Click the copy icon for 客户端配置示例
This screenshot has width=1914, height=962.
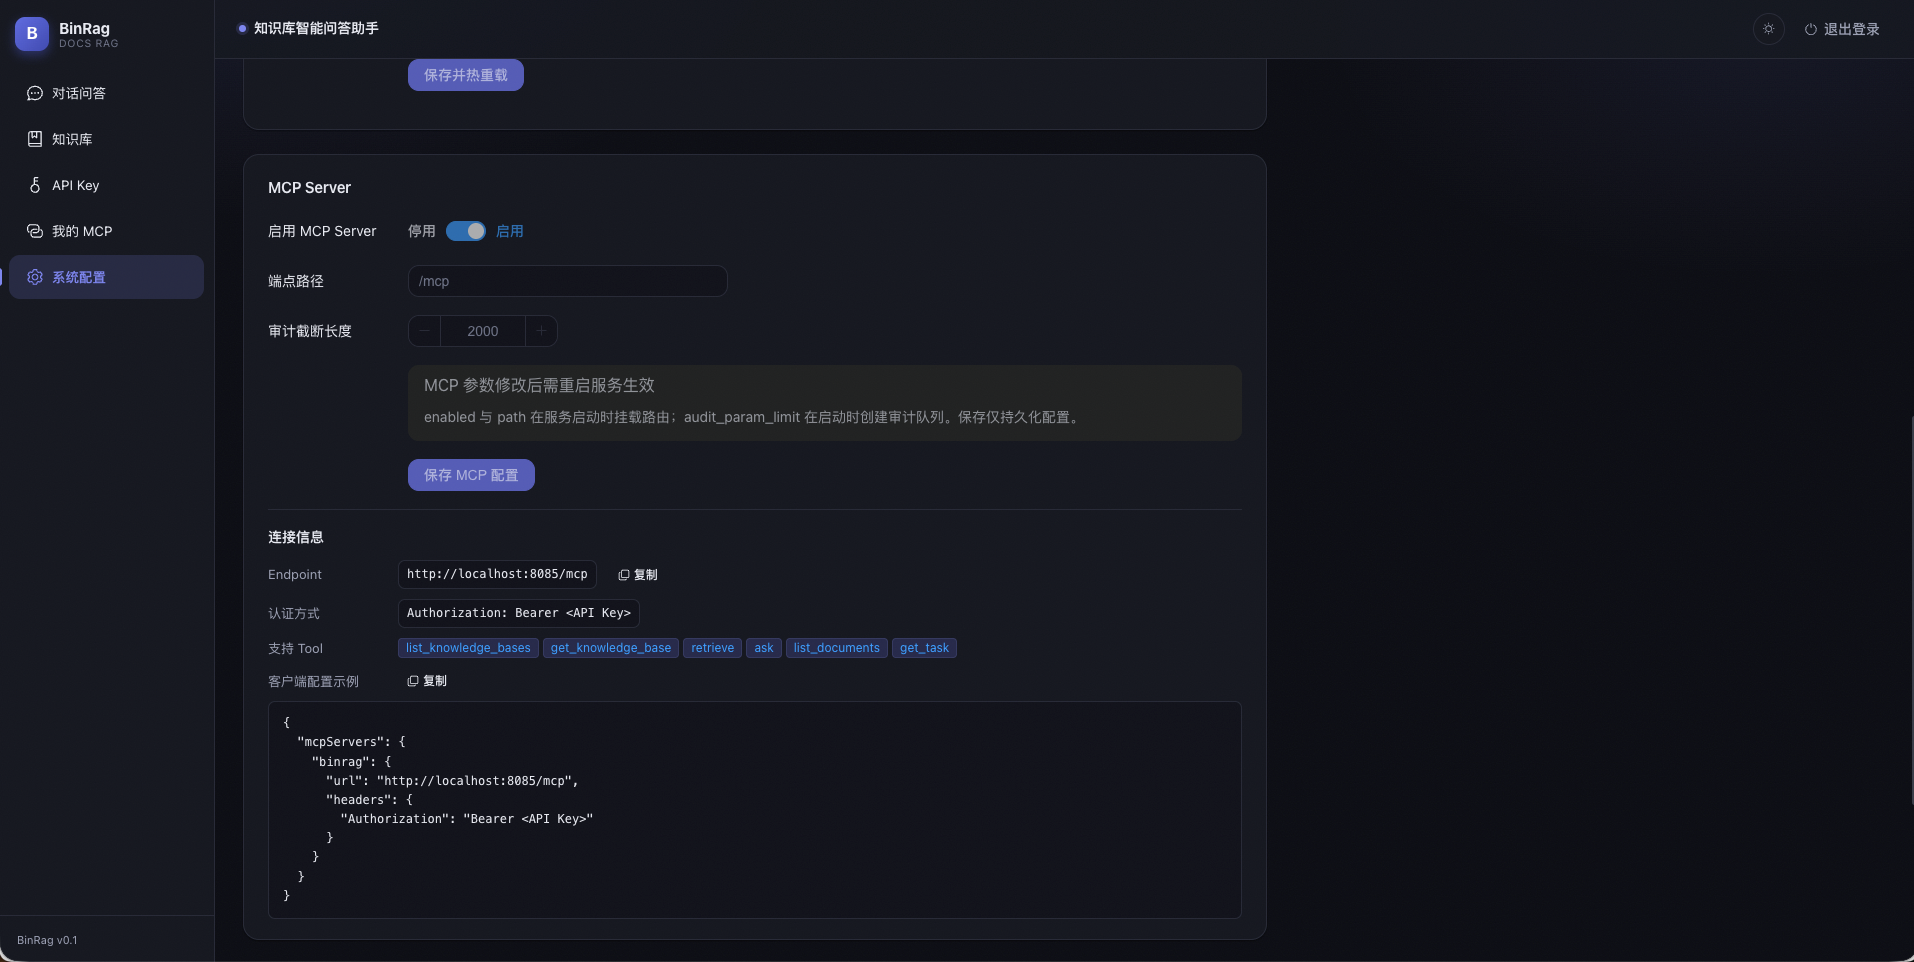click(413, 681)
